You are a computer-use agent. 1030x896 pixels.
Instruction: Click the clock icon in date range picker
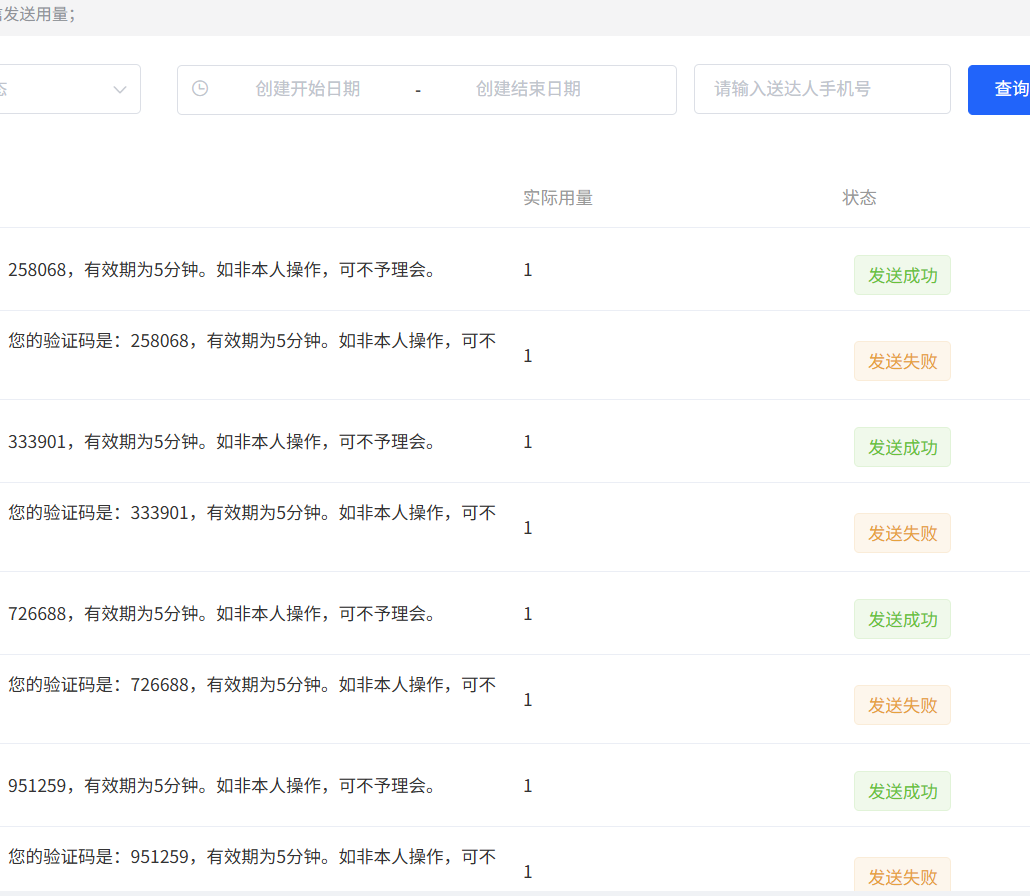tap(200, 89)
